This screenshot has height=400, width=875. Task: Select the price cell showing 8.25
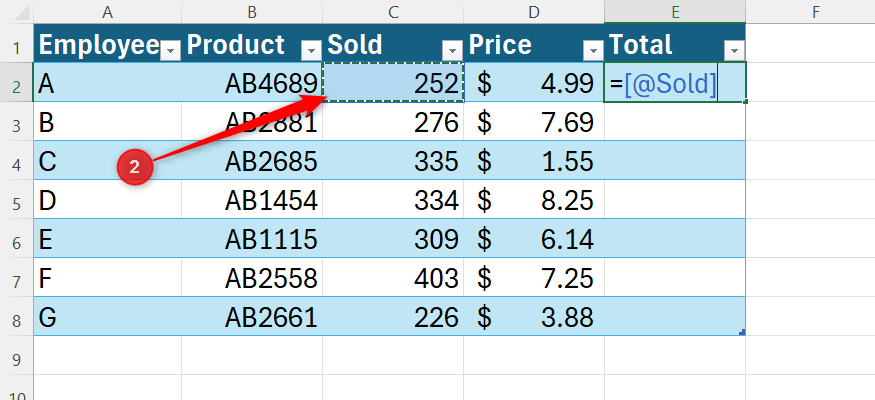[534, 200]
